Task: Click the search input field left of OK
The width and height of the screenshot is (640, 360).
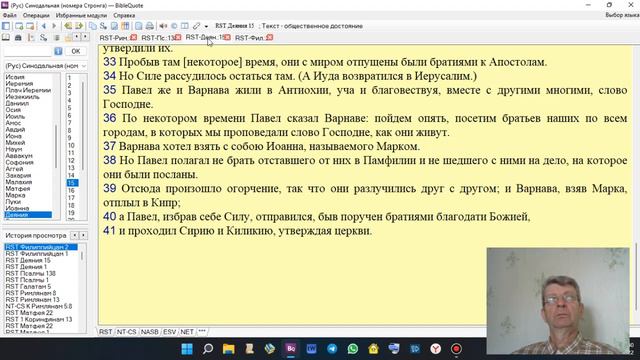Action: pos(28,51)
